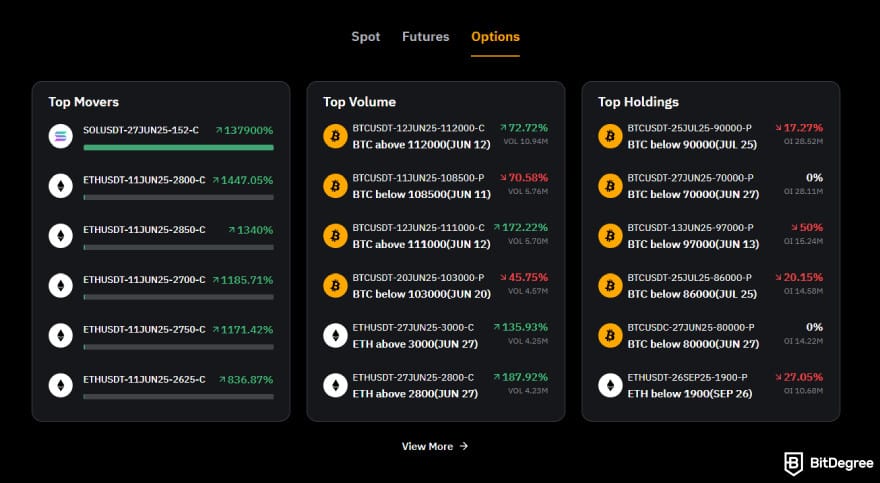
Task: Open SOLUSDT-27JUN25-152-C contract
Action: (x=141, y=130)
